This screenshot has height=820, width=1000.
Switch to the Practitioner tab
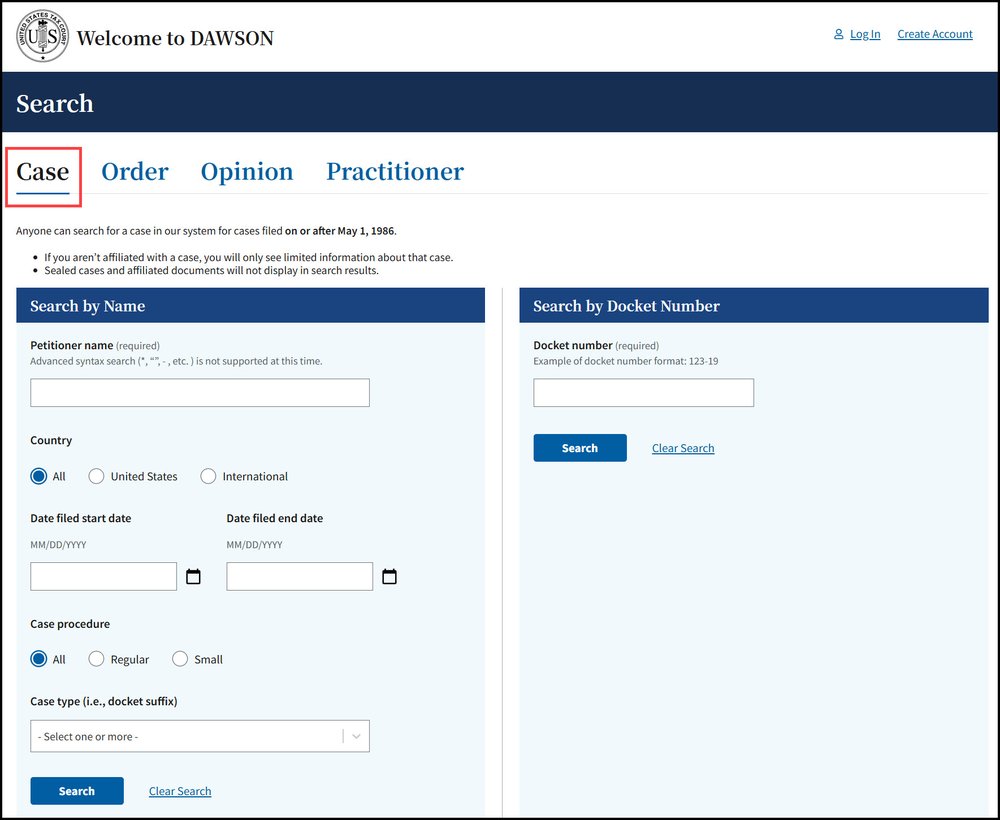point(394,171)
